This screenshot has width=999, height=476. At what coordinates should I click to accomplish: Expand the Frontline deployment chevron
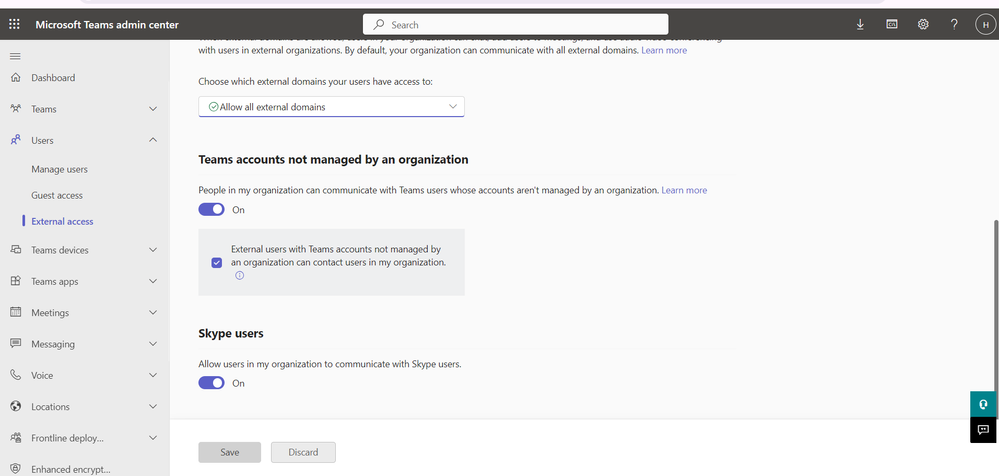[x=153, y=438]
